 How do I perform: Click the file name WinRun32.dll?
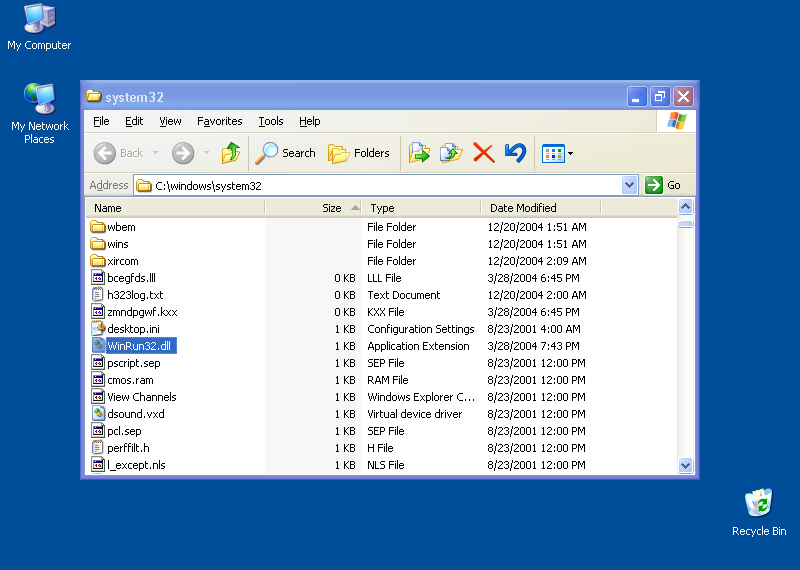[141, 345]
